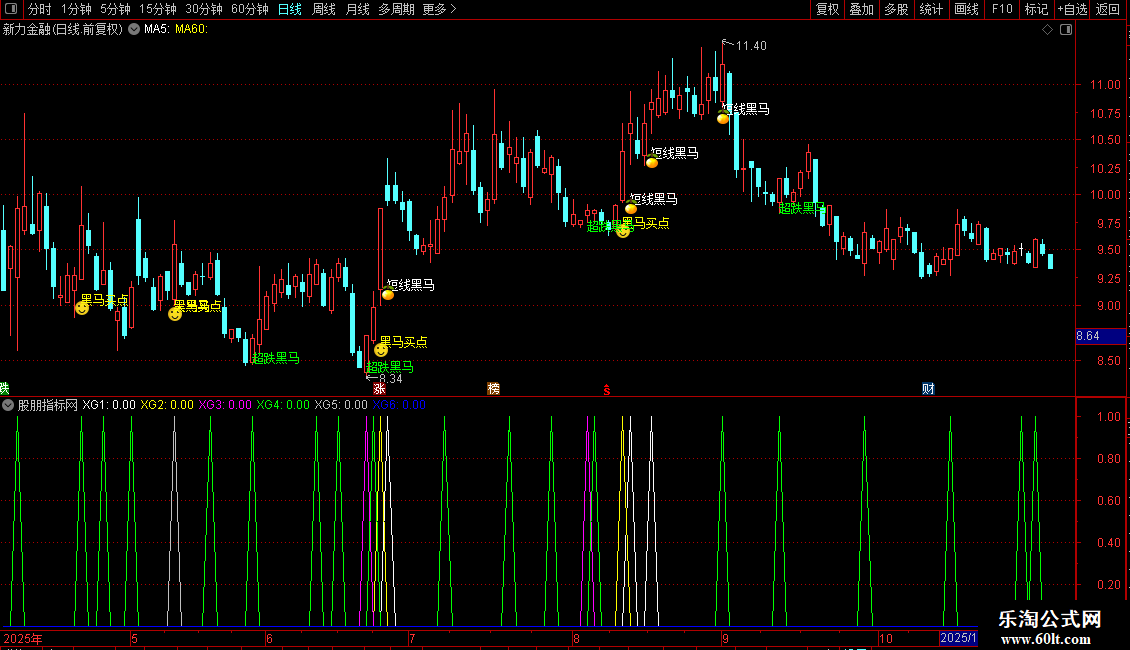Click the 新力金融(日线.前复权) chart title

click(63, 30)
